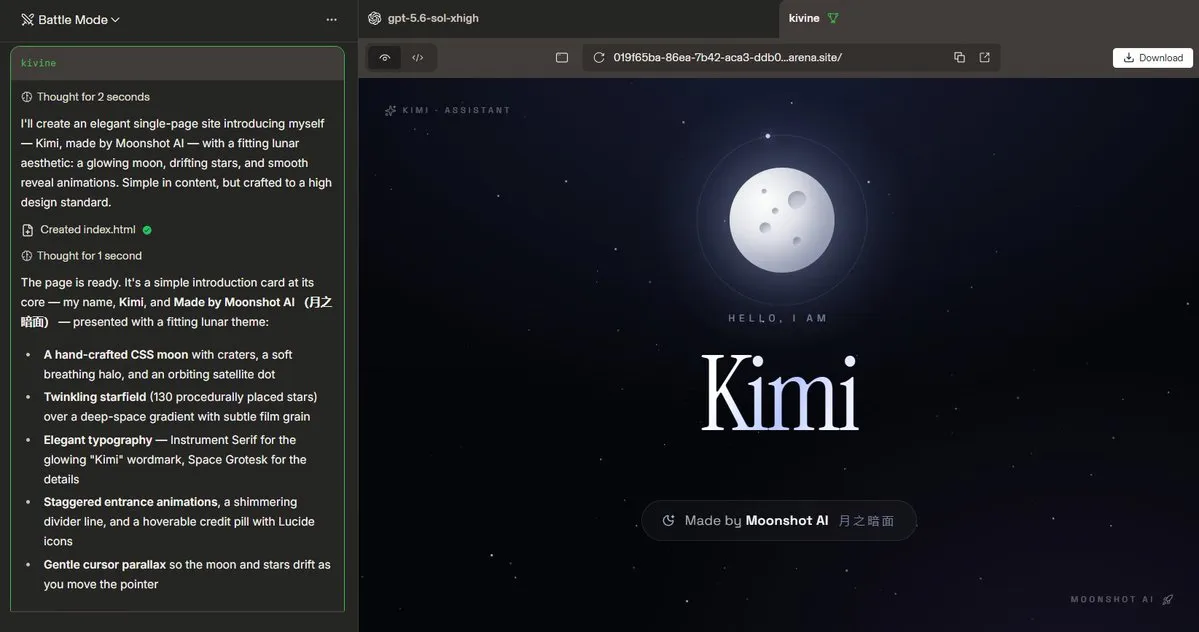The image size is (1199, 632).
Task: Click the glowing moon graphic
Action: tap(781, 220)
